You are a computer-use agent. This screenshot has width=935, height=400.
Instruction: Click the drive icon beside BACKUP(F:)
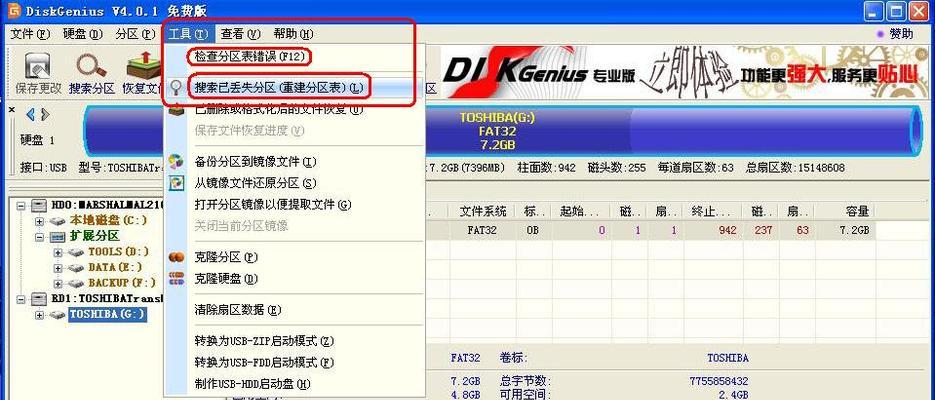(x=75, y=284)
